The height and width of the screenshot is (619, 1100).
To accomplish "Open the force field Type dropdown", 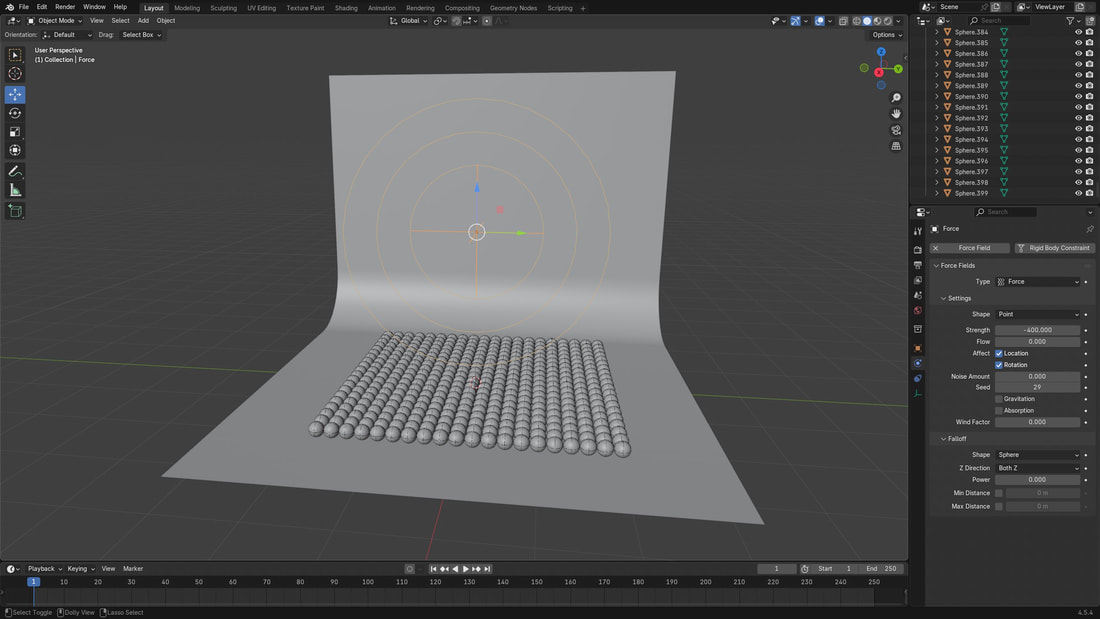I will 1038,282.
